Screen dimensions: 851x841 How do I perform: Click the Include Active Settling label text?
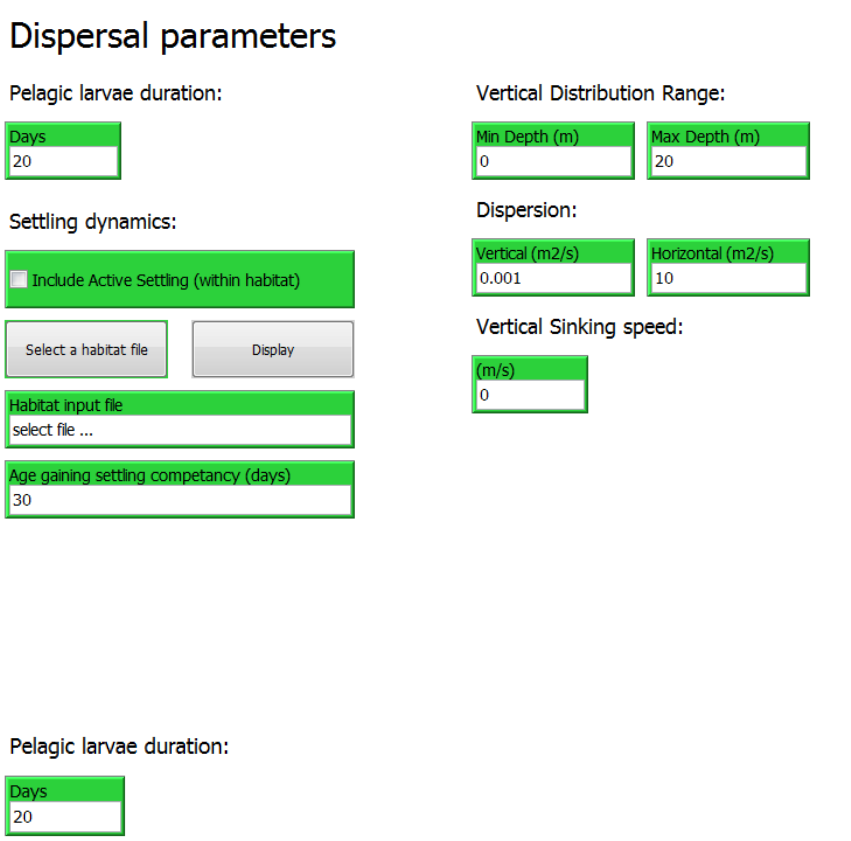pyautogui.click(x=166, y=280)
